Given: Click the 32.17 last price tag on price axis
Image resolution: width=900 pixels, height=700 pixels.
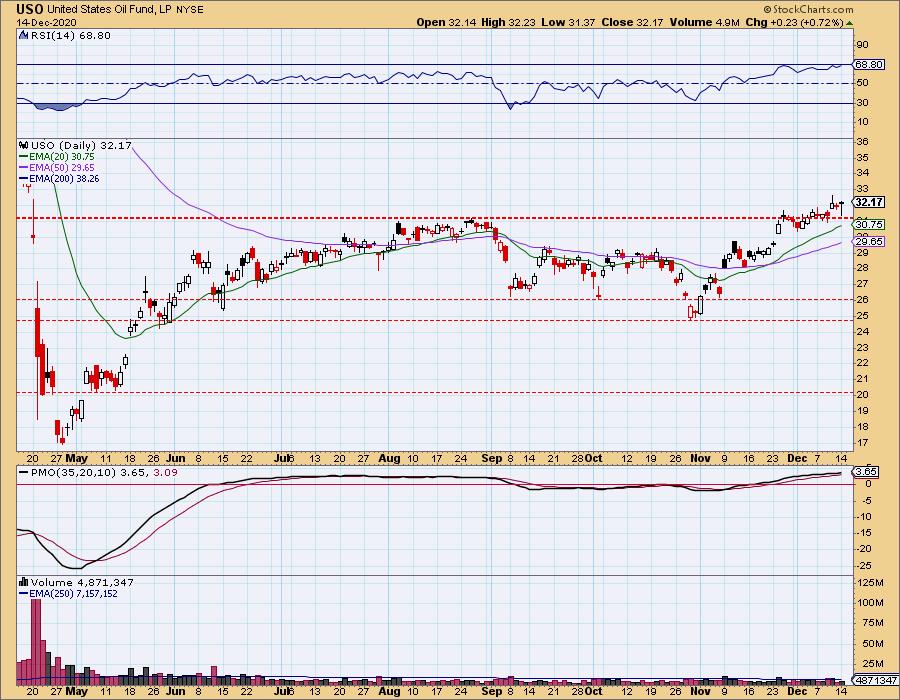Looking at the screenshot, I should pyautogui.click(x=869, y=202).
